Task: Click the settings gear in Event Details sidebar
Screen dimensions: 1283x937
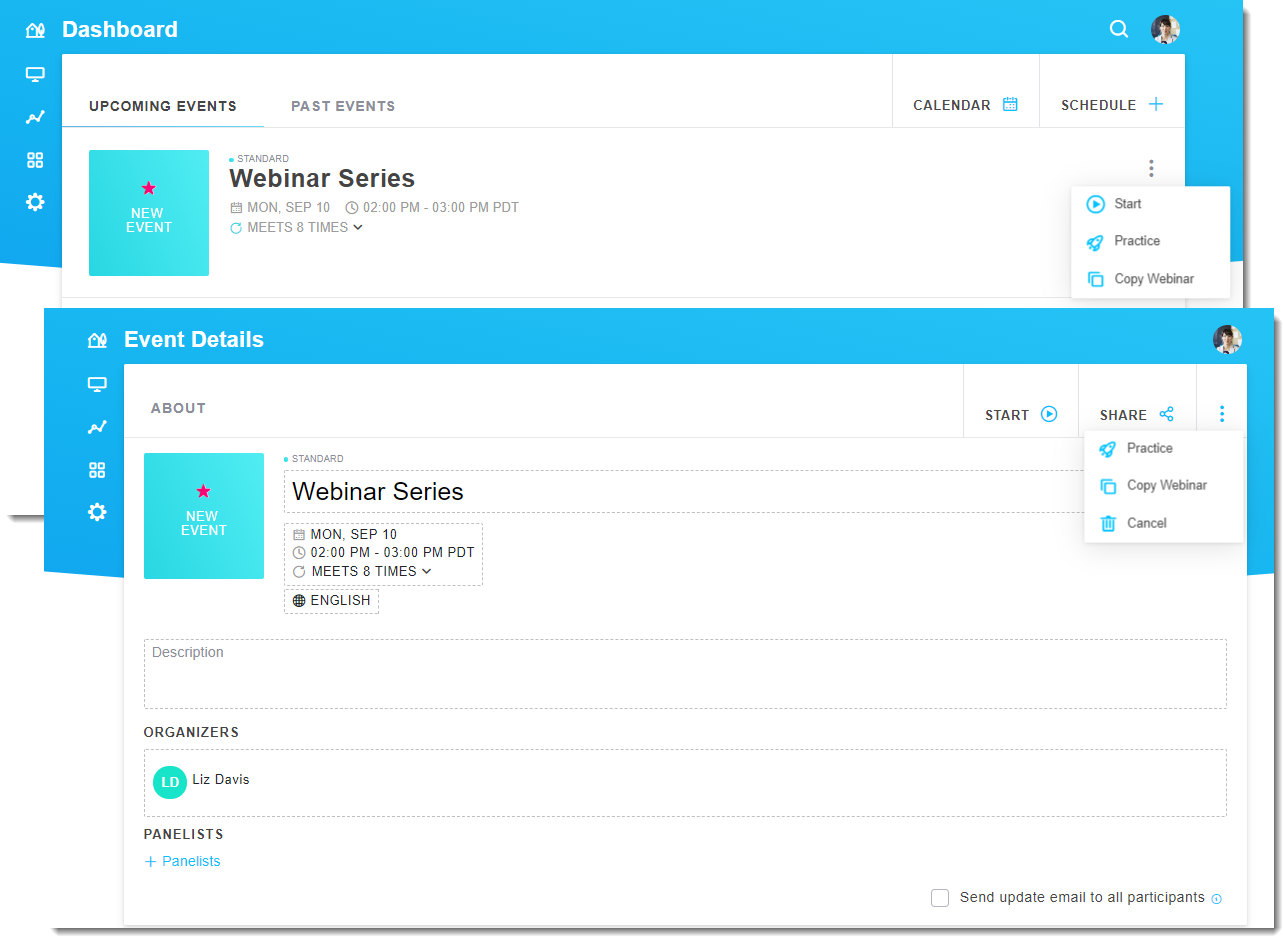Action: pos(97,512)
